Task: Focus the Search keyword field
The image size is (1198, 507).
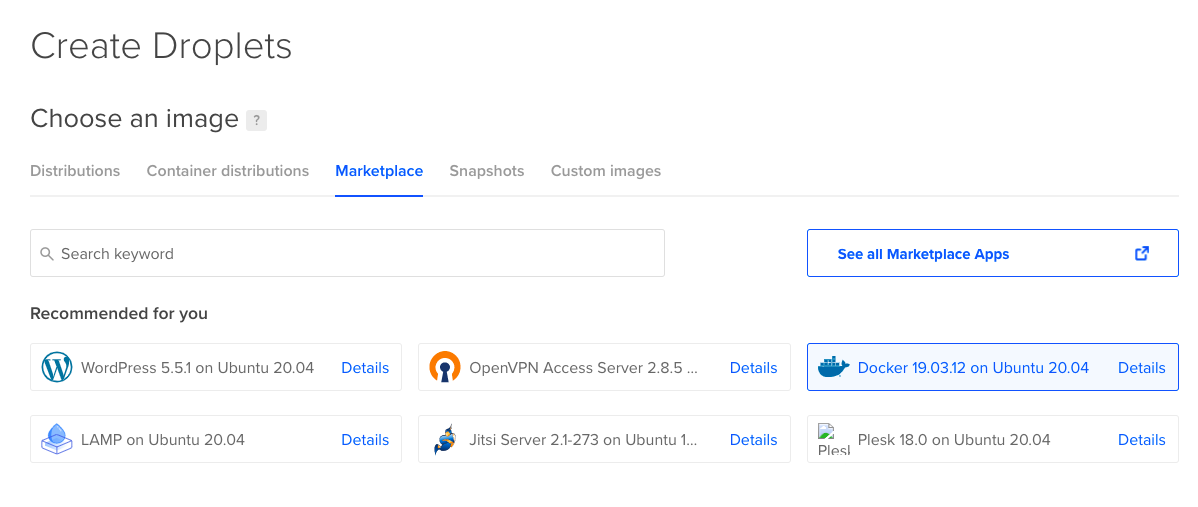Action: 347,253
